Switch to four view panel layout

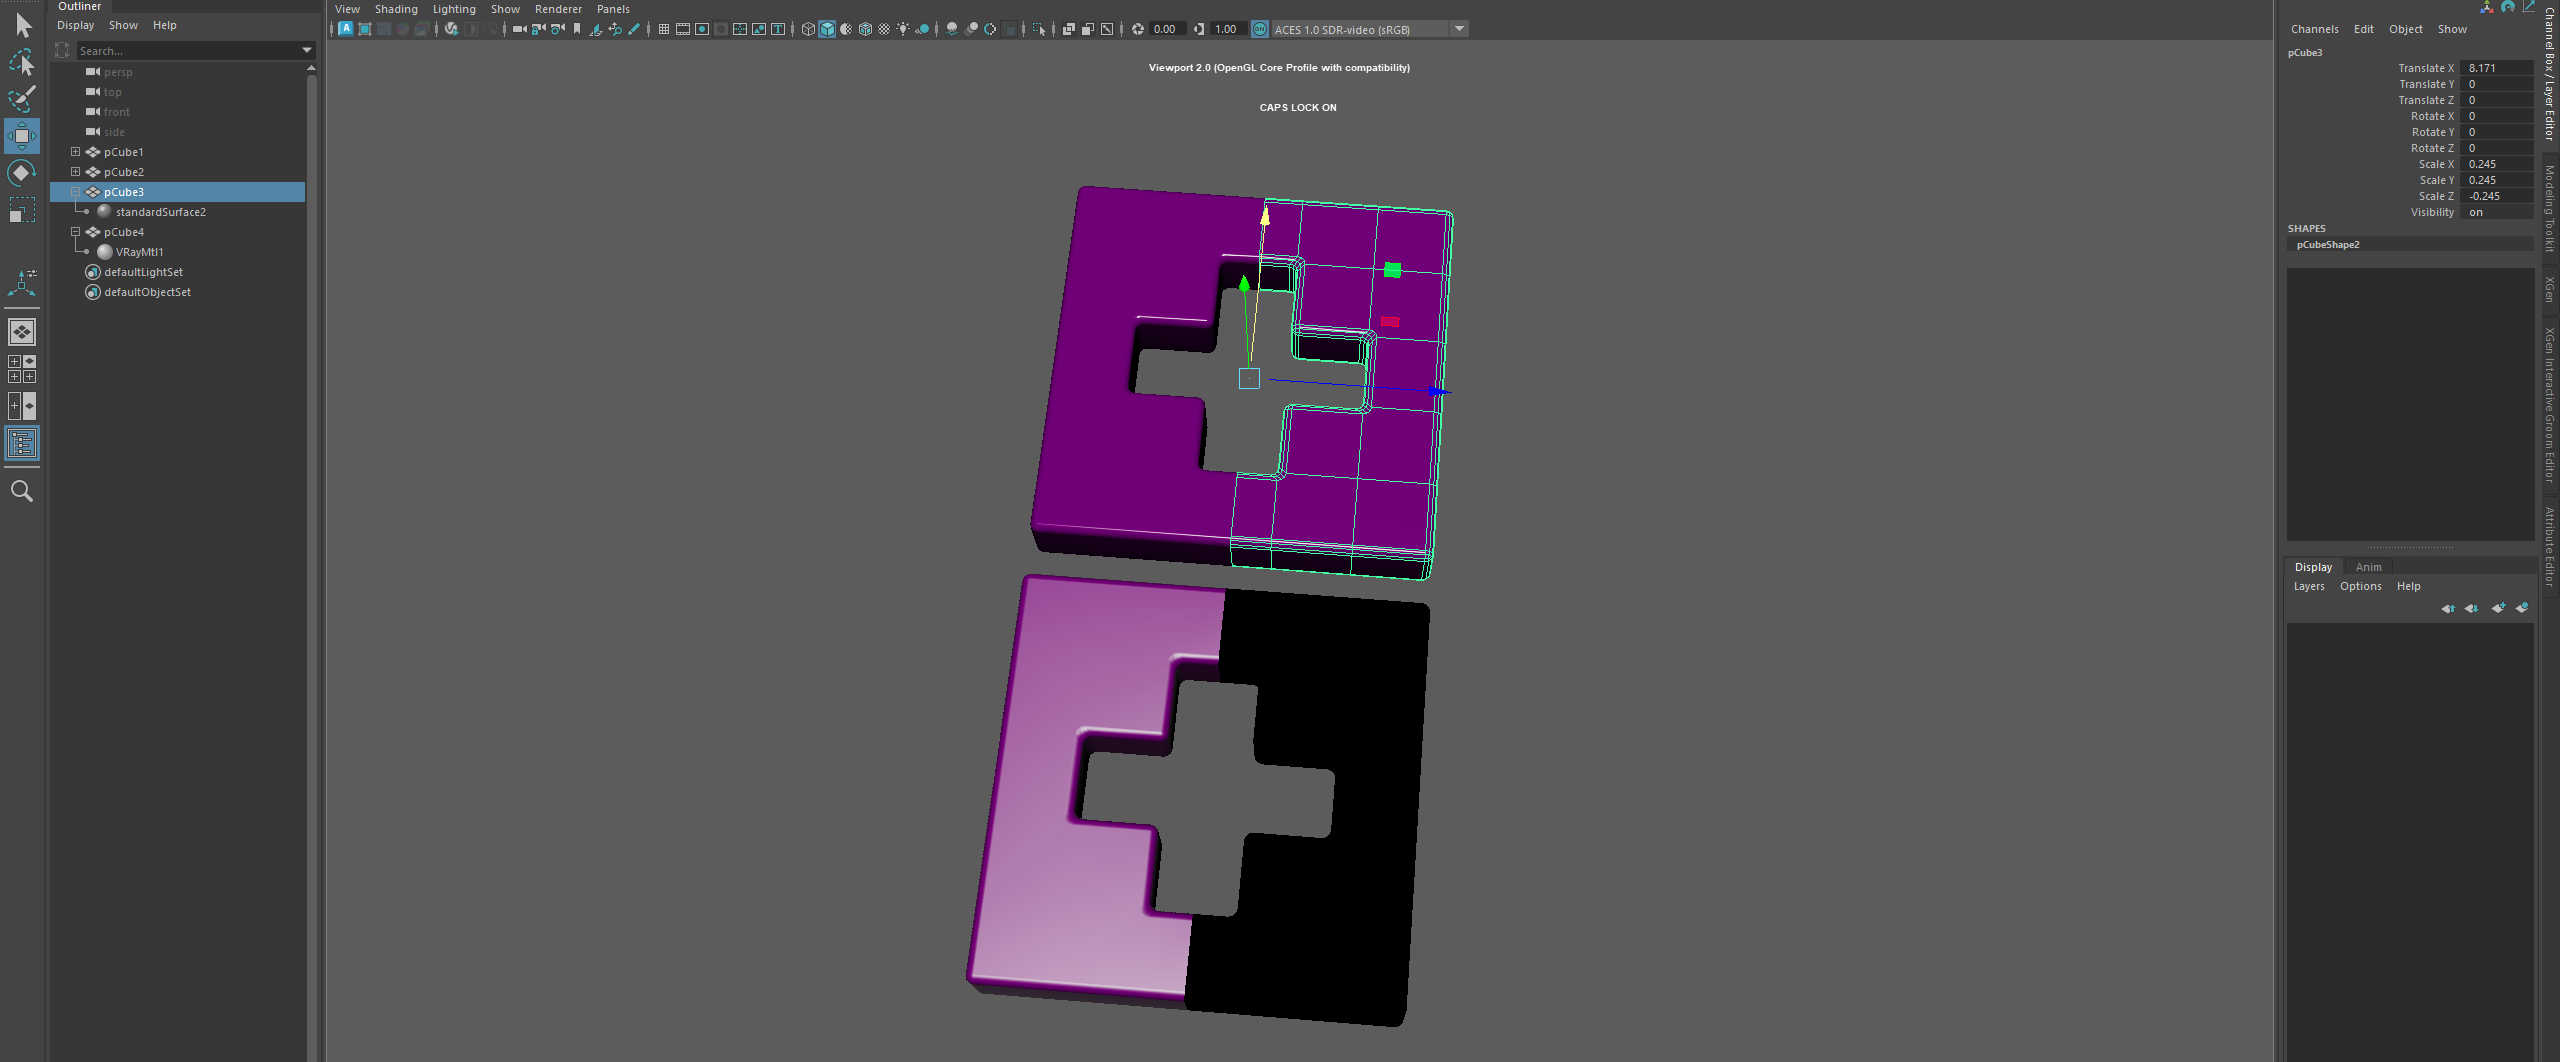tap(22, 369)
